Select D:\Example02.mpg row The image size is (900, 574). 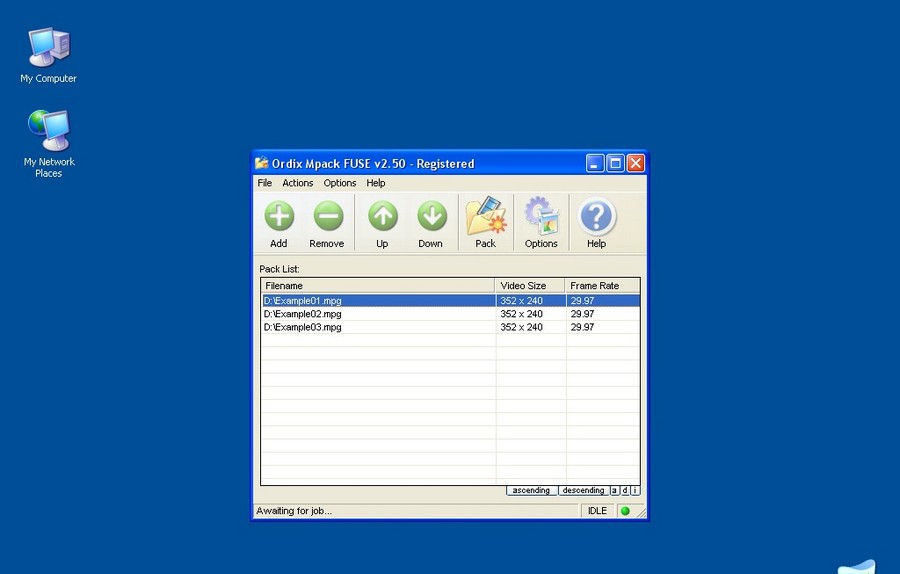tap(451, 314)
